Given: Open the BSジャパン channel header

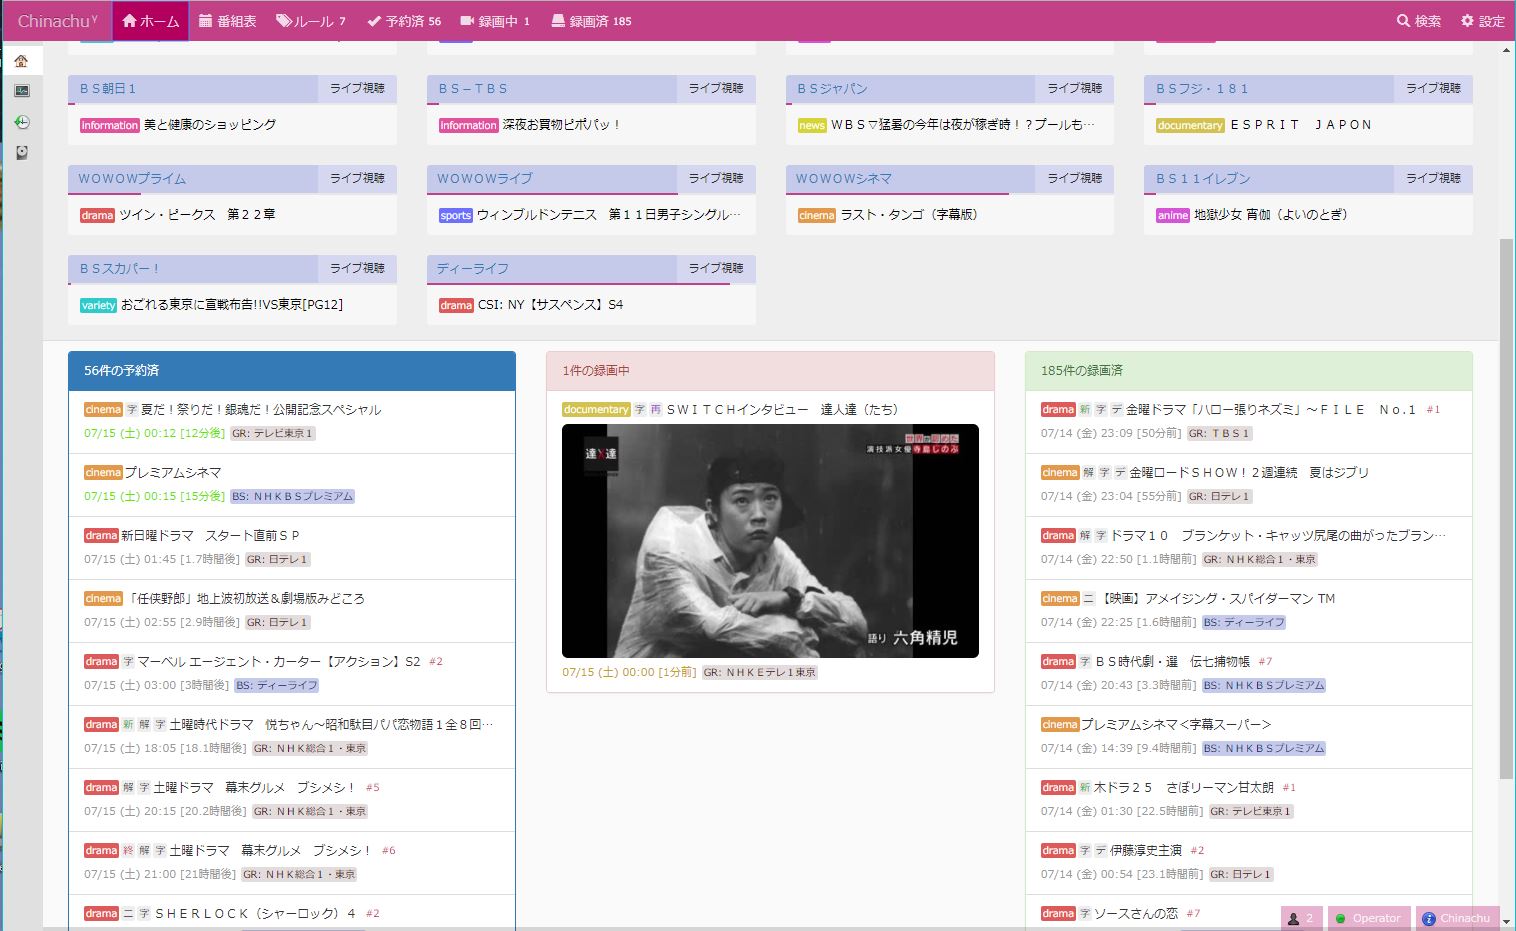Looking at the screenshot, I should 910,89.
